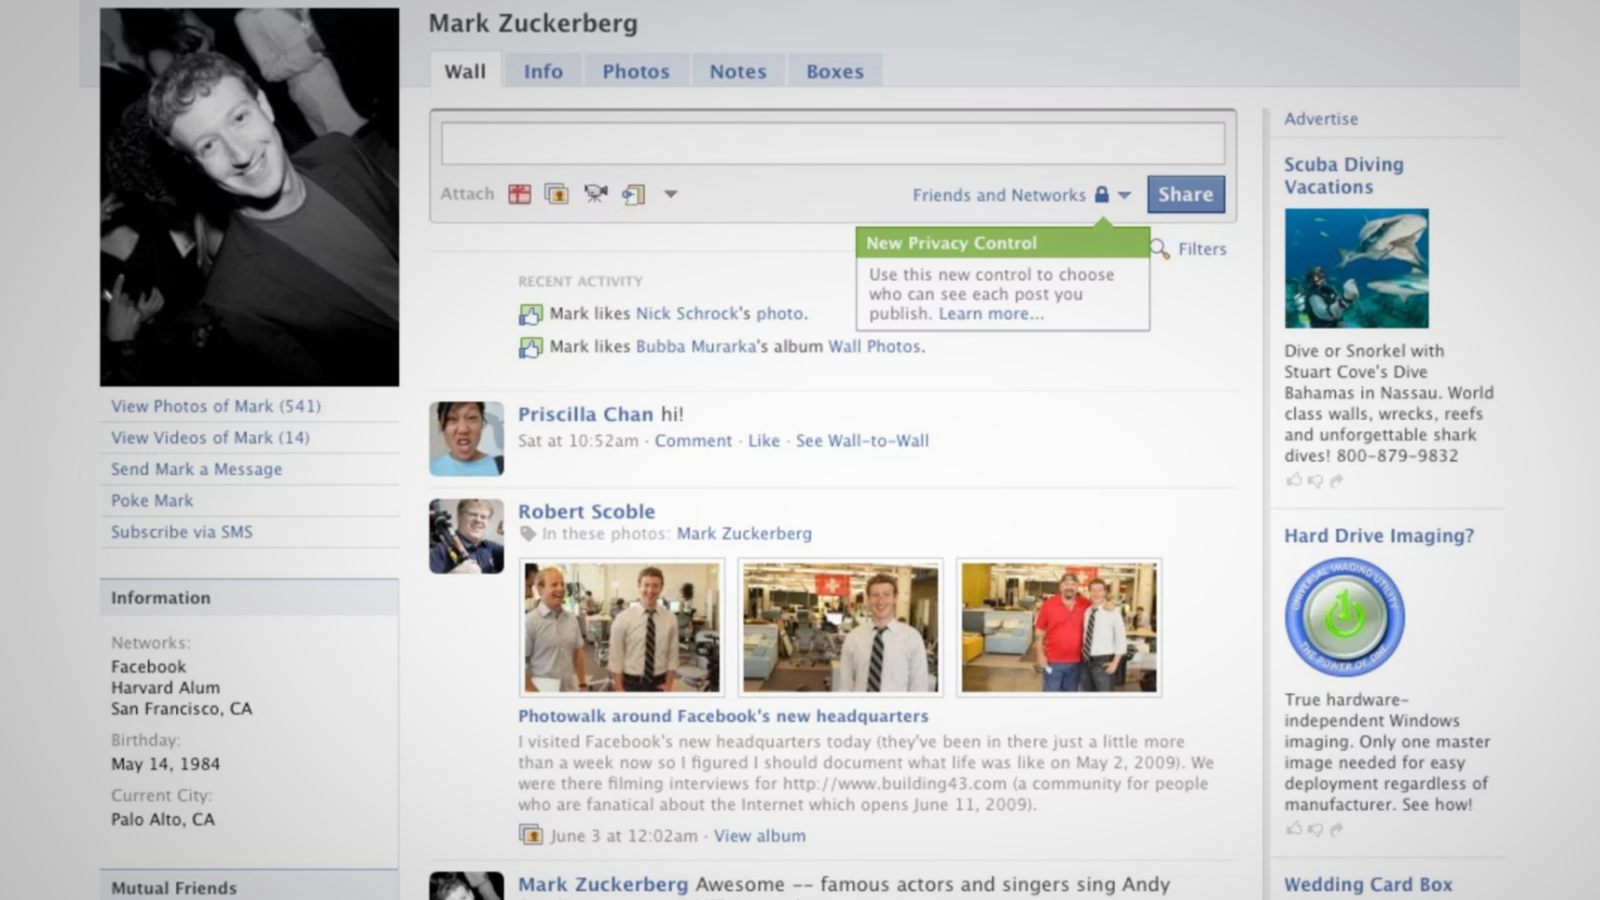The width and height of the screenshot is (1600, 900).
Task: Open View Photos of Mark (541)
Action: (x=216, y=406)
